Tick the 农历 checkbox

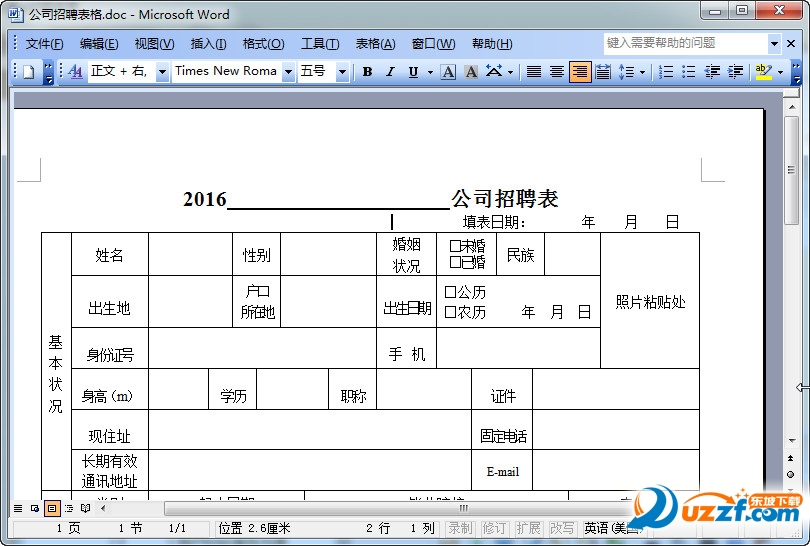450,312
